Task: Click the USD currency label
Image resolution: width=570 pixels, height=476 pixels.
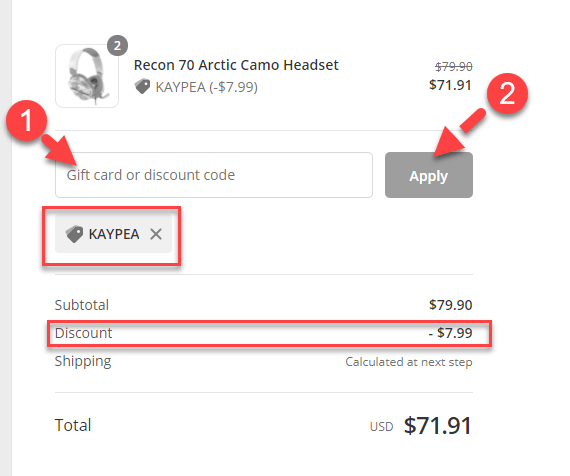Action: (x=381, y=427)
